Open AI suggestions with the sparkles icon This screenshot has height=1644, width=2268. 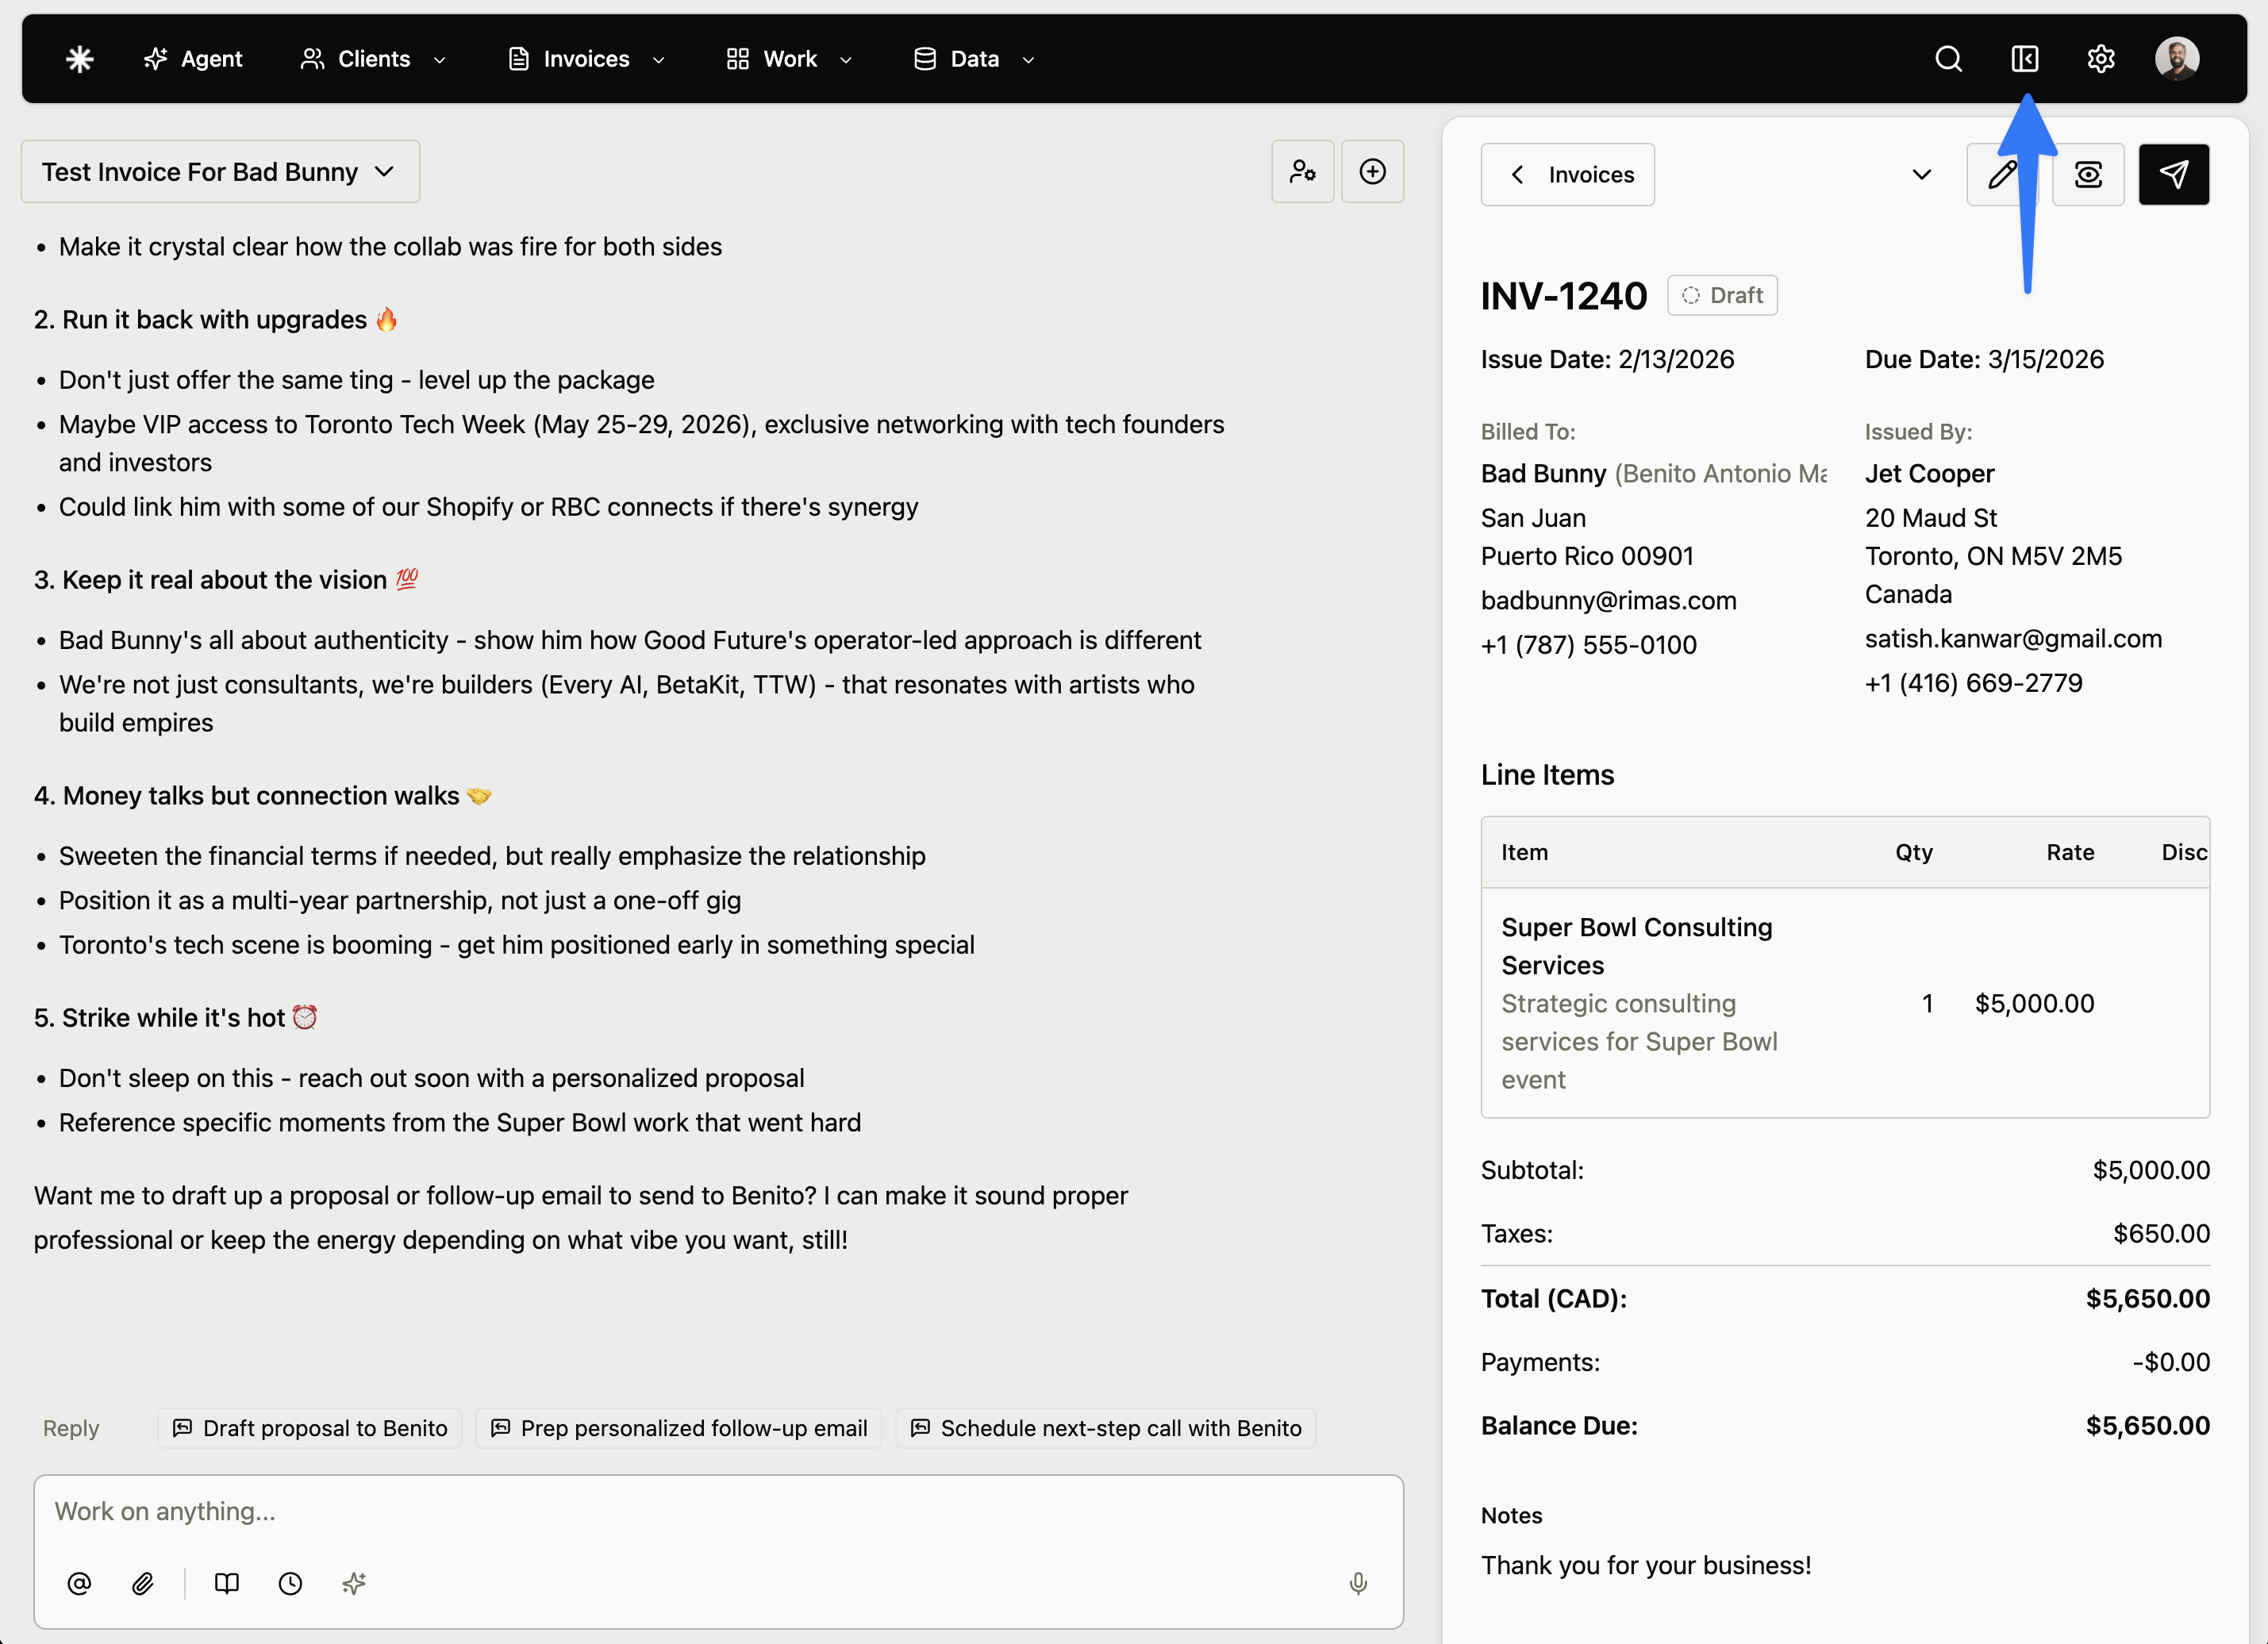click(353, 1583)
